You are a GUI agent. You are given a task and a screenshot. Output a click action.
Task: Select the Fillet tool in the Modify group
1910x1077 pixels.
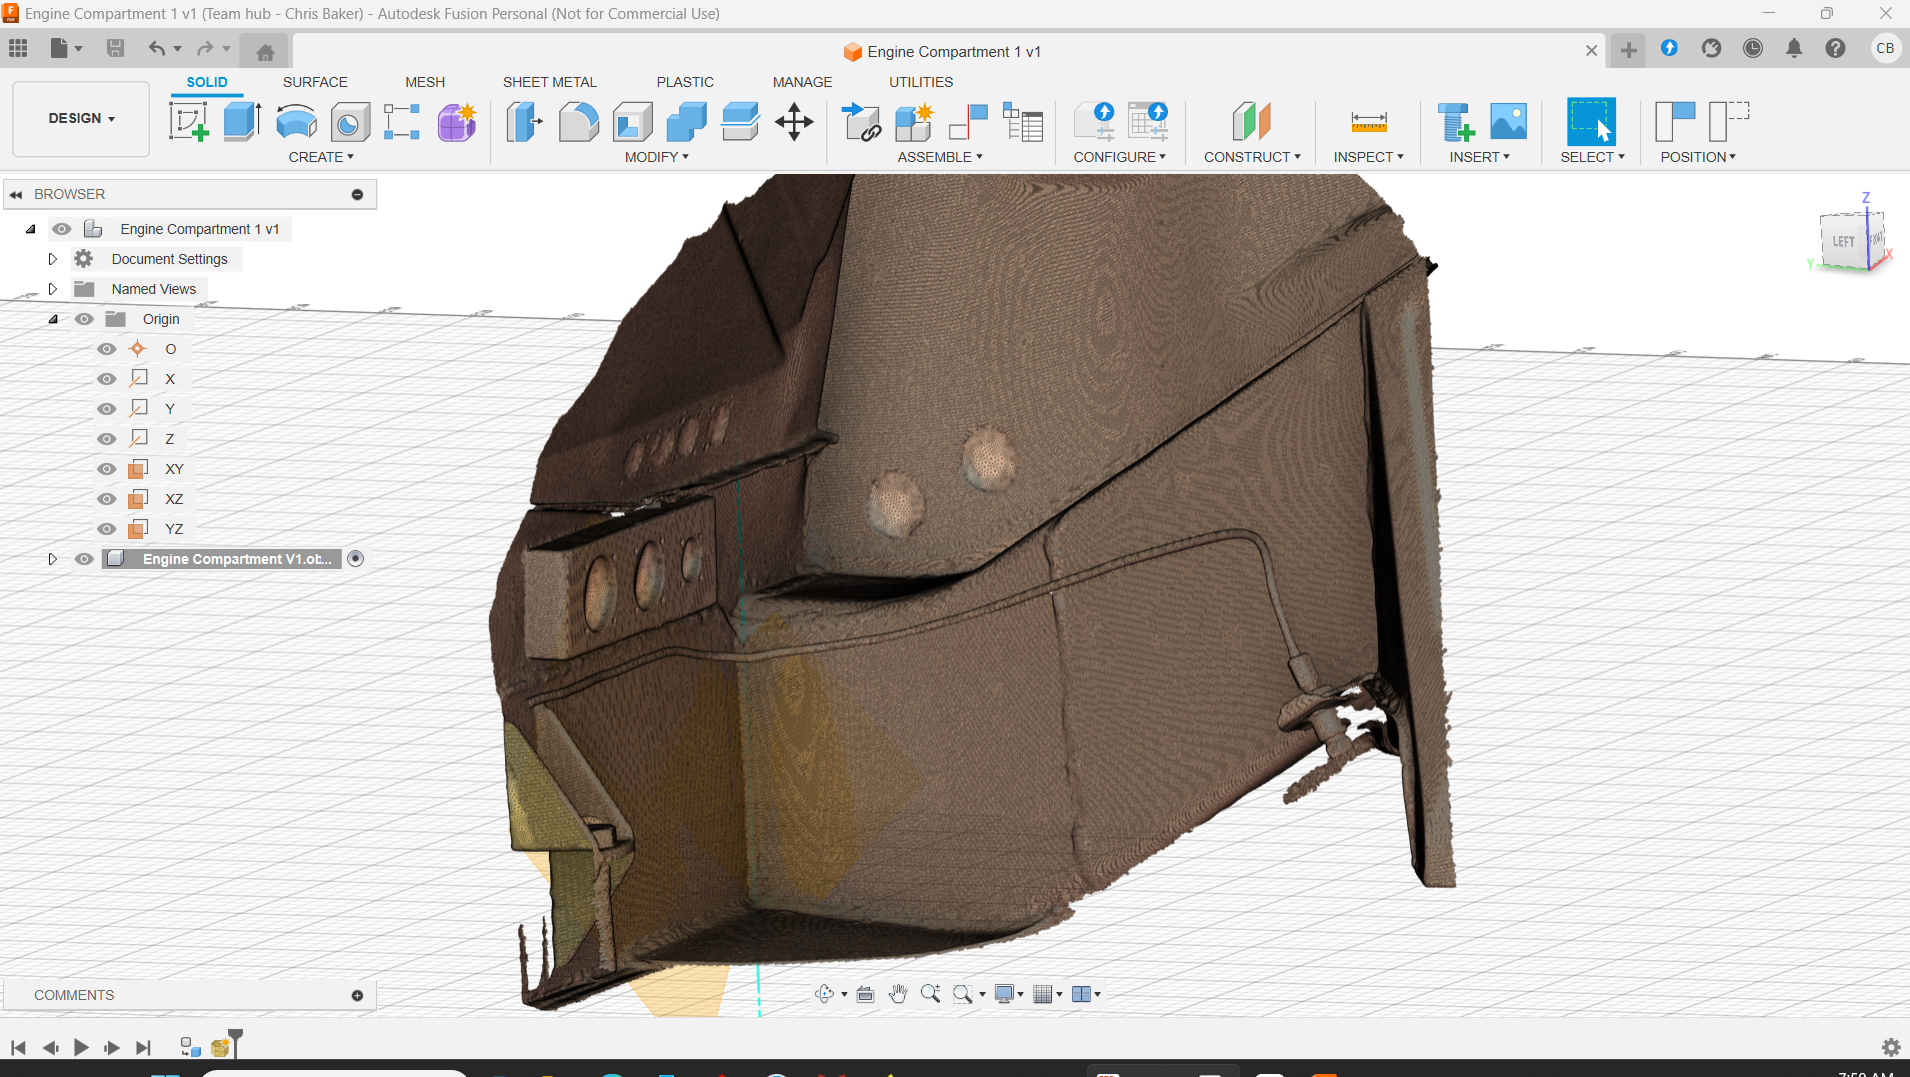[578, 122]
